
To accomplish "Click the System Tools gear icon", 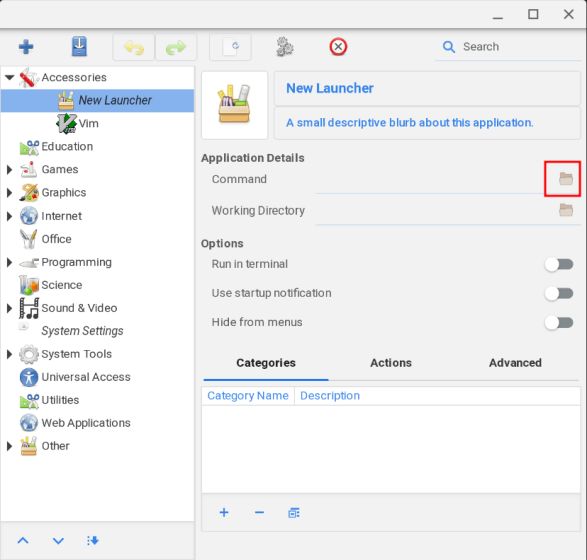I will [x=29, y=354].
